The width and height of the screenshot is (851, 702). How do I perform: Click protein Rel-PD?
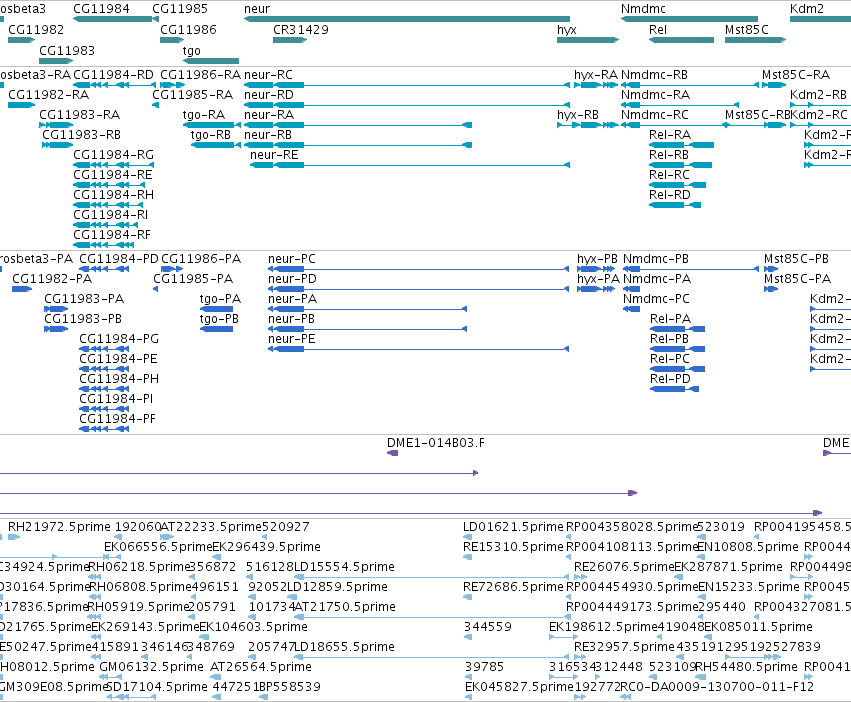[x=675, y=389]
